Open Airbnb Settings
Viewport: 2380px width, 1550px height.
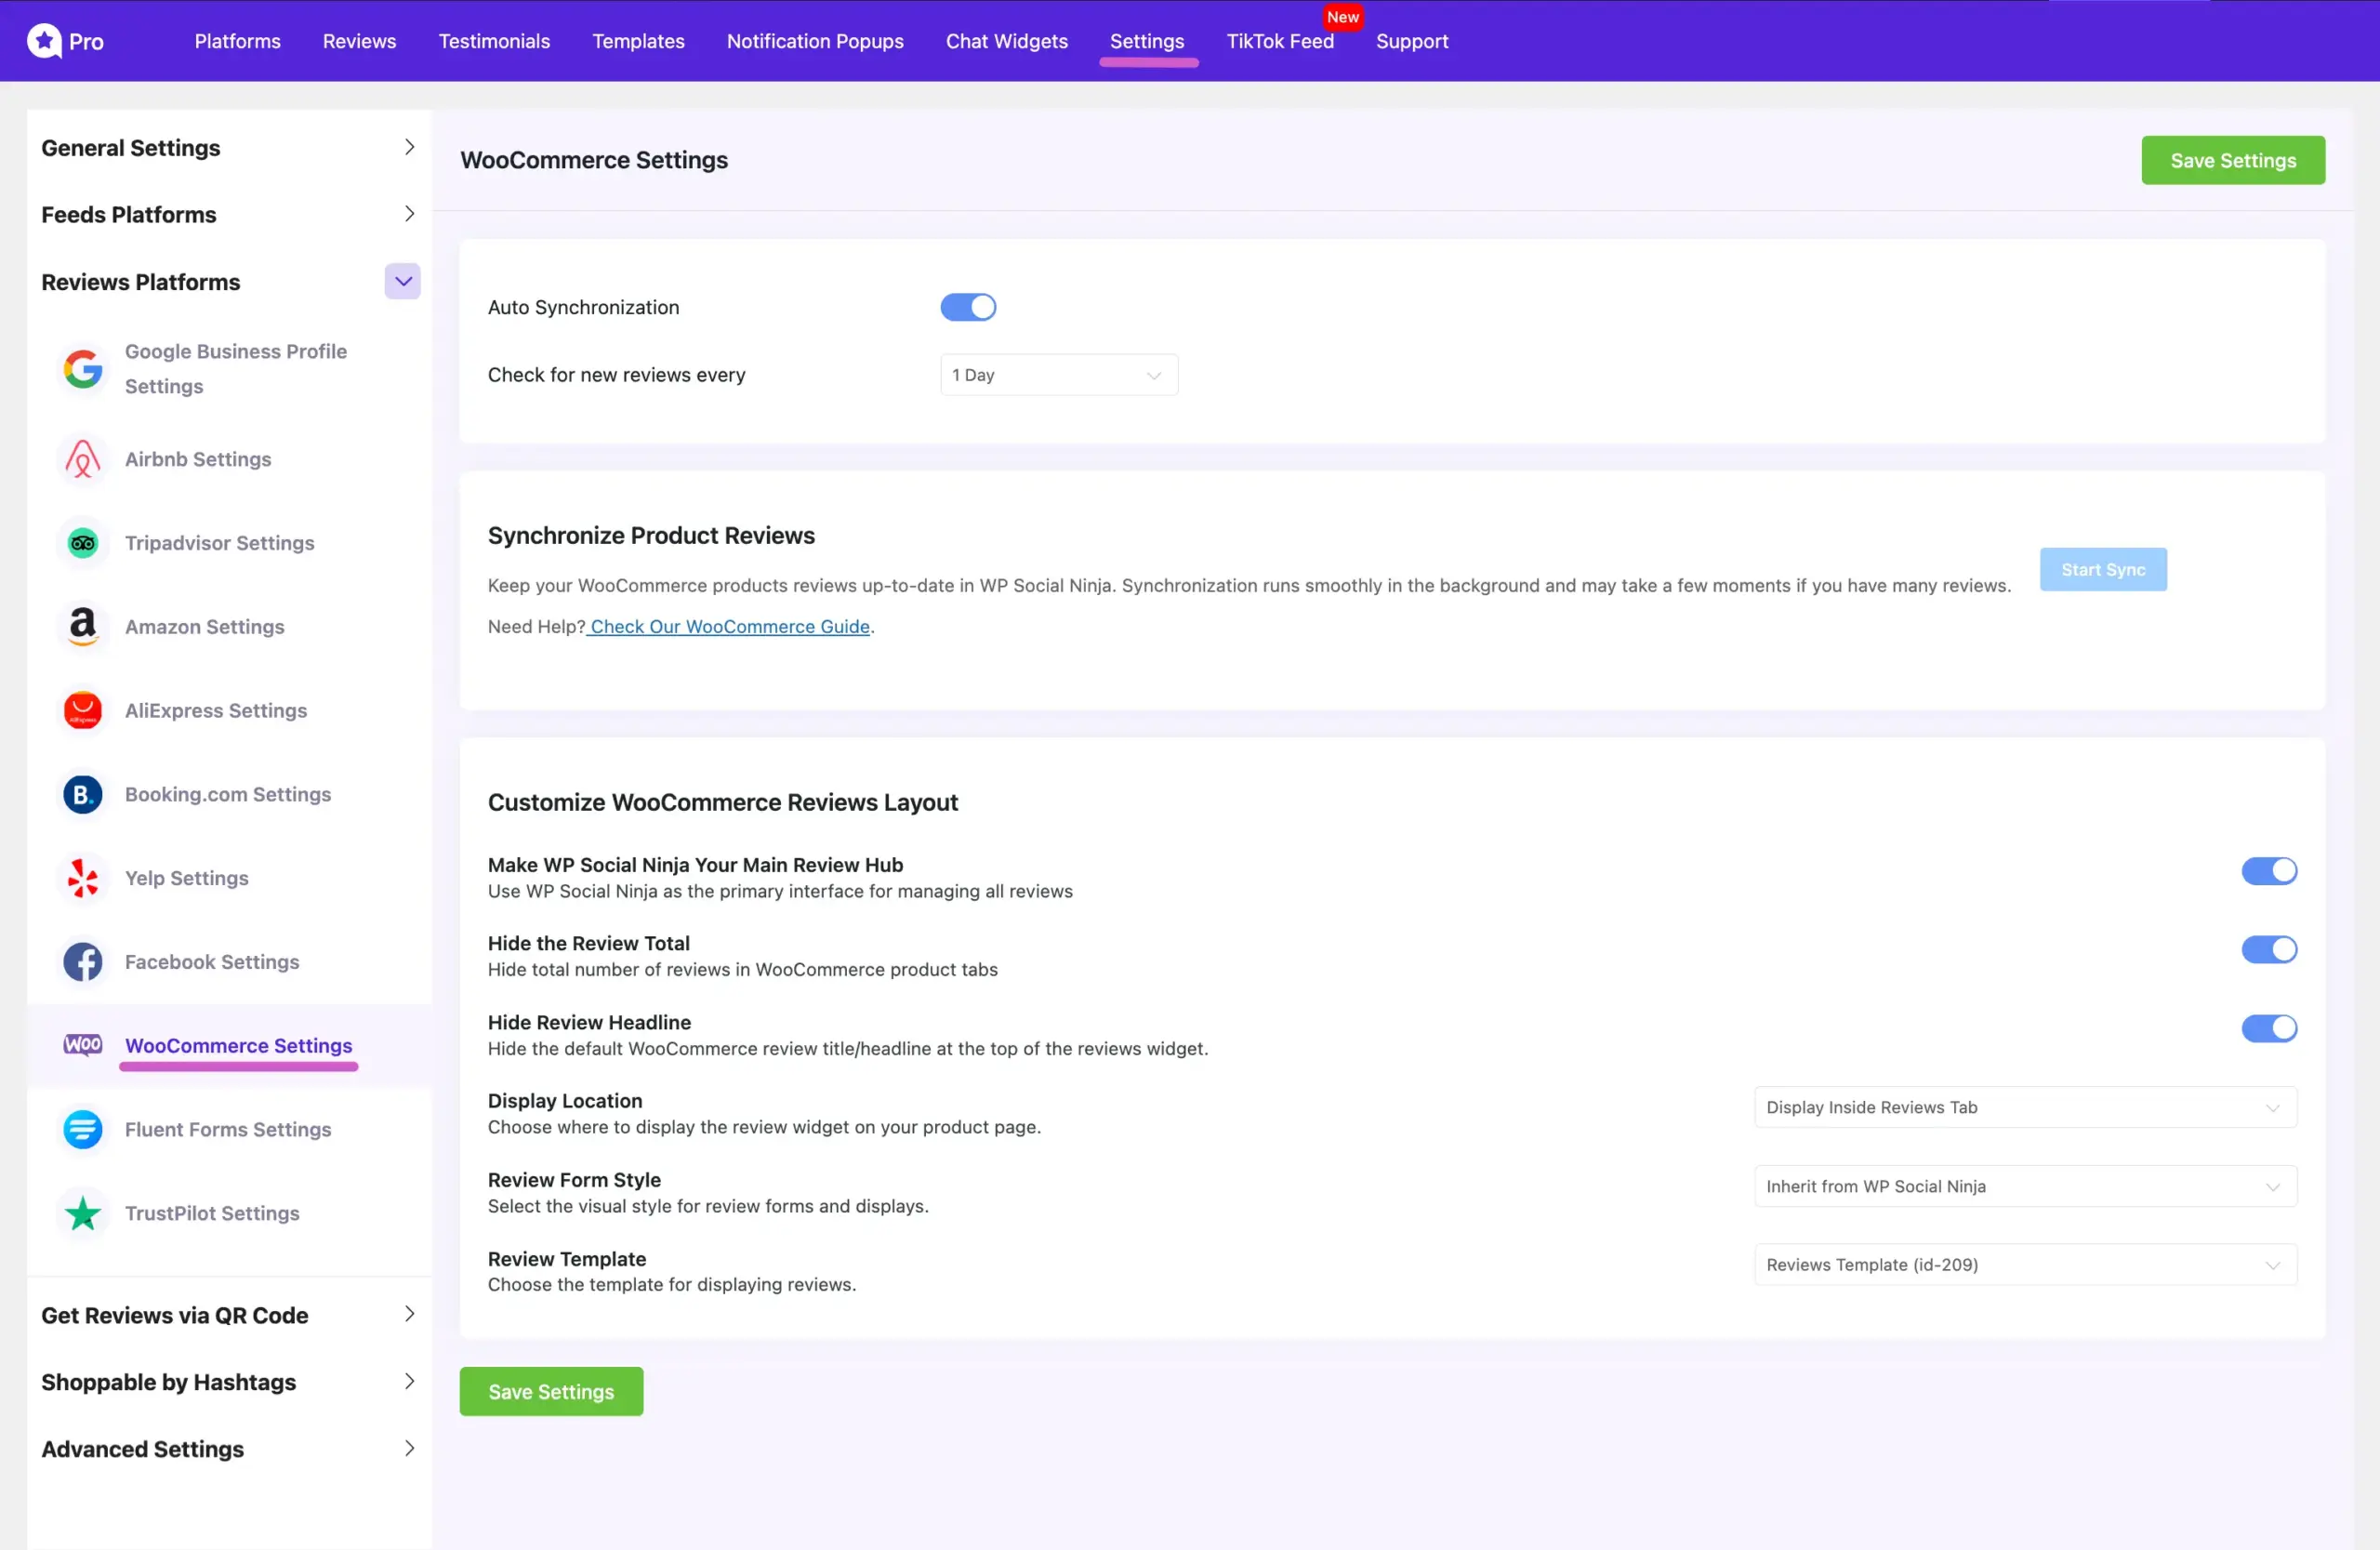[198, 460]
